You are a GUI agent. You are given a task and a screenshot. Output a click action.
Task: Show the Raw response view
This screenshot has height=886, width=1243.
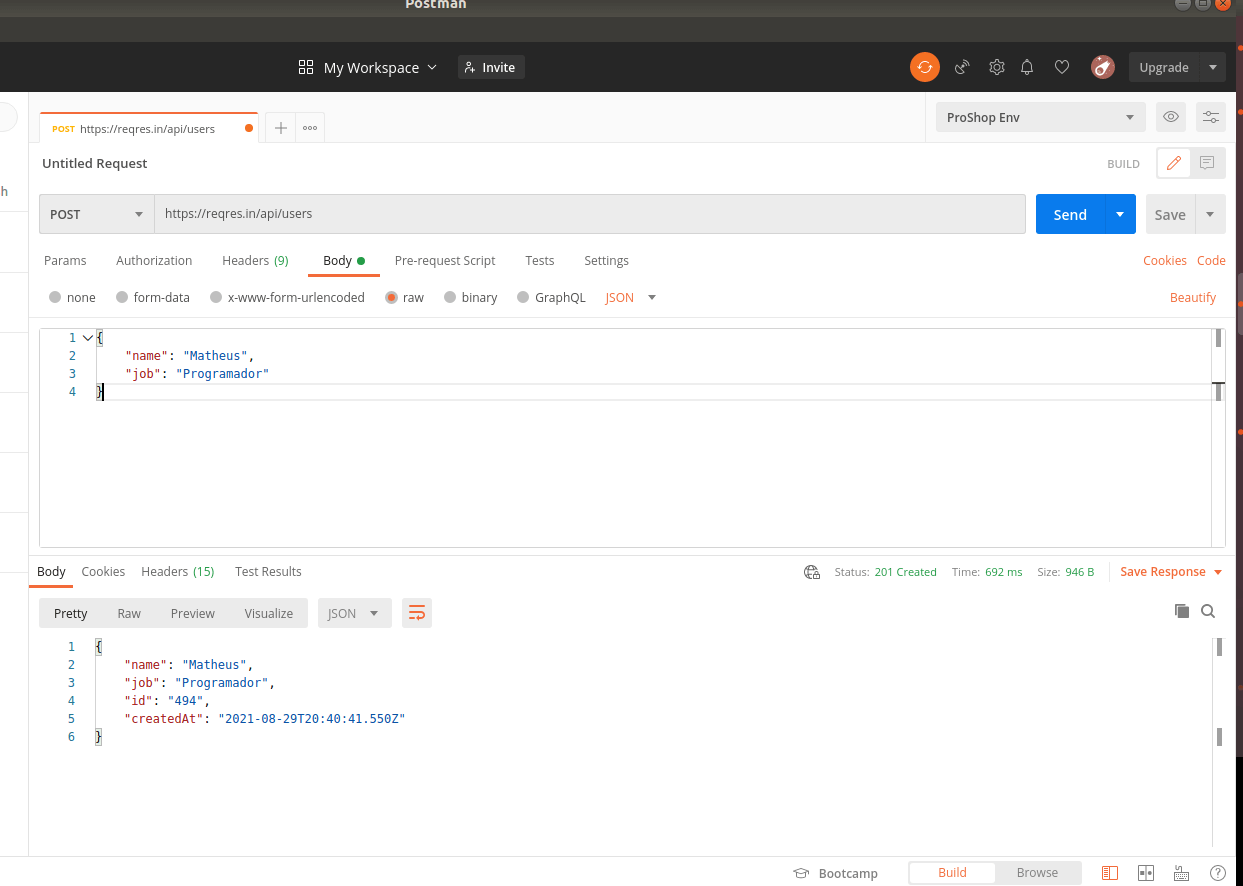click(129, 613)
